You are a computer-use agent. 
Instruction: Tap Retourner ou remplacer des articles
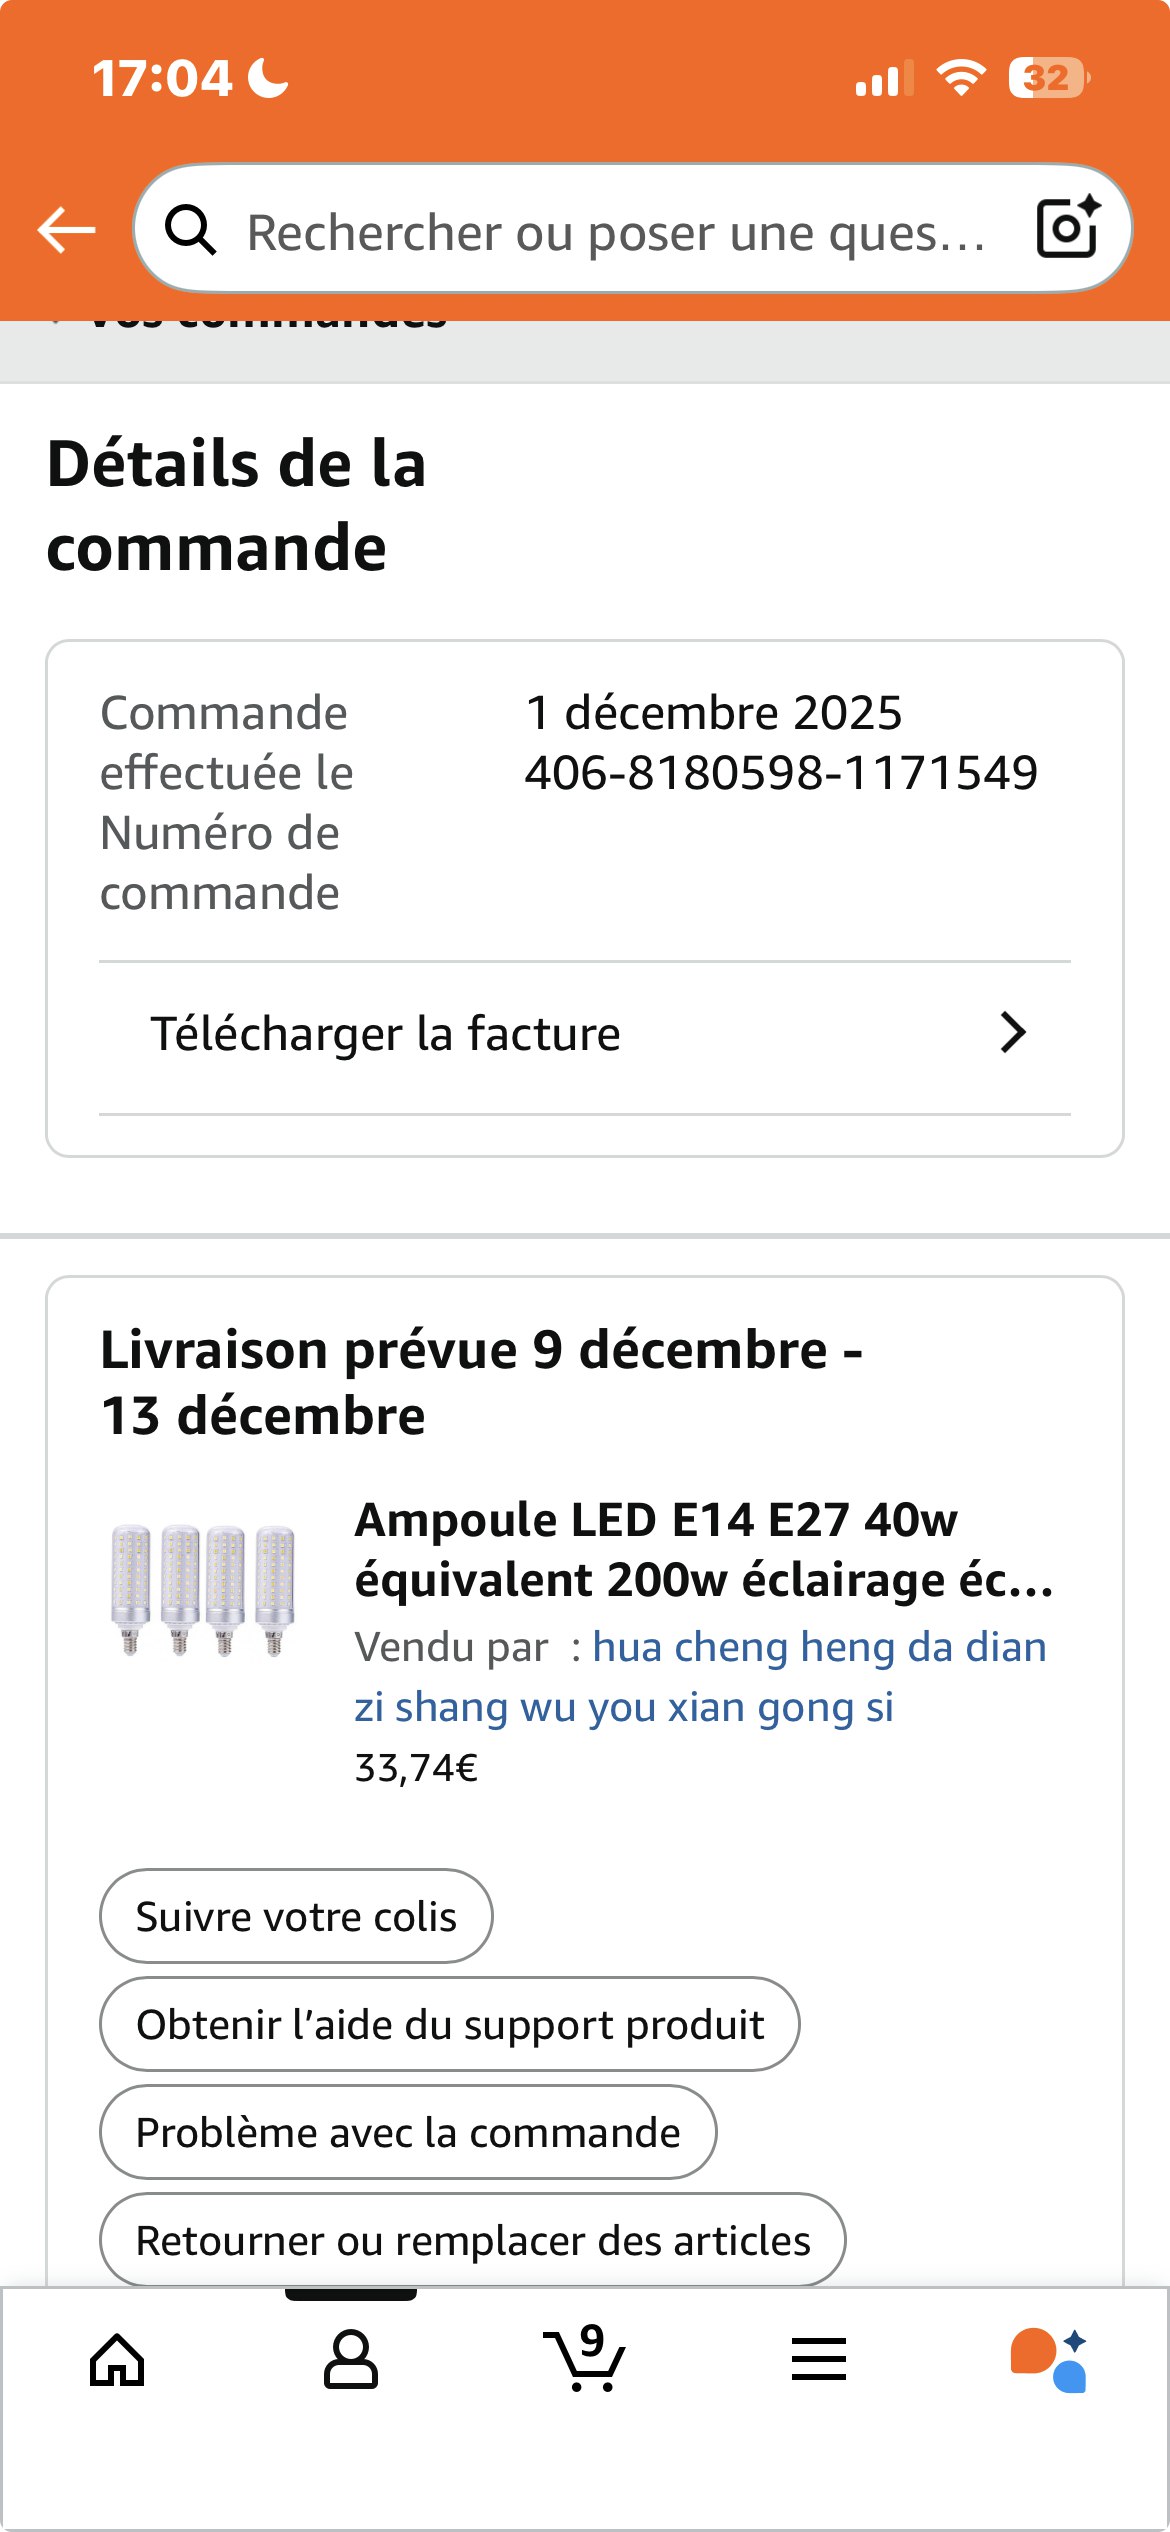(x=473, y=2240)
